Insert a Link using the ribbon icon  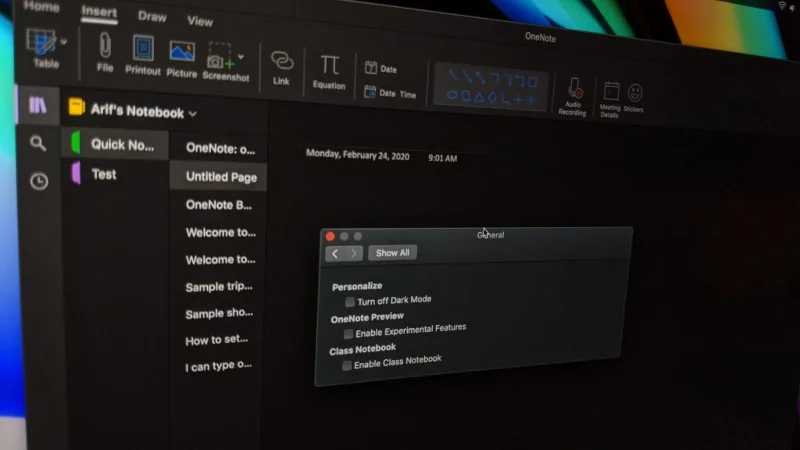click(282, 62)
